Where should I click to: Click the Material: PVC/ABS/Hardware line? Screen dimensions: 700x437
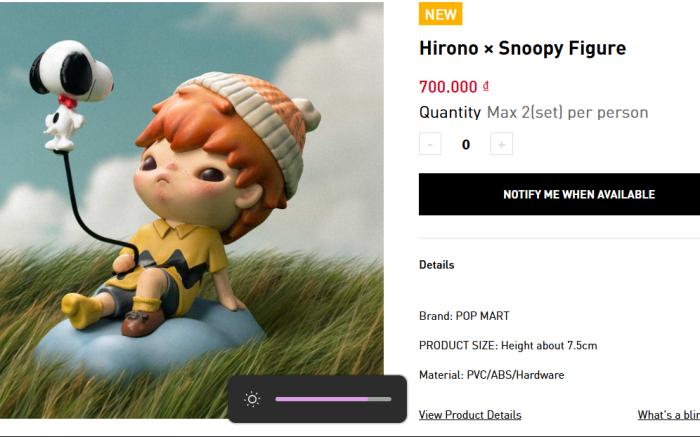[491, 375]
